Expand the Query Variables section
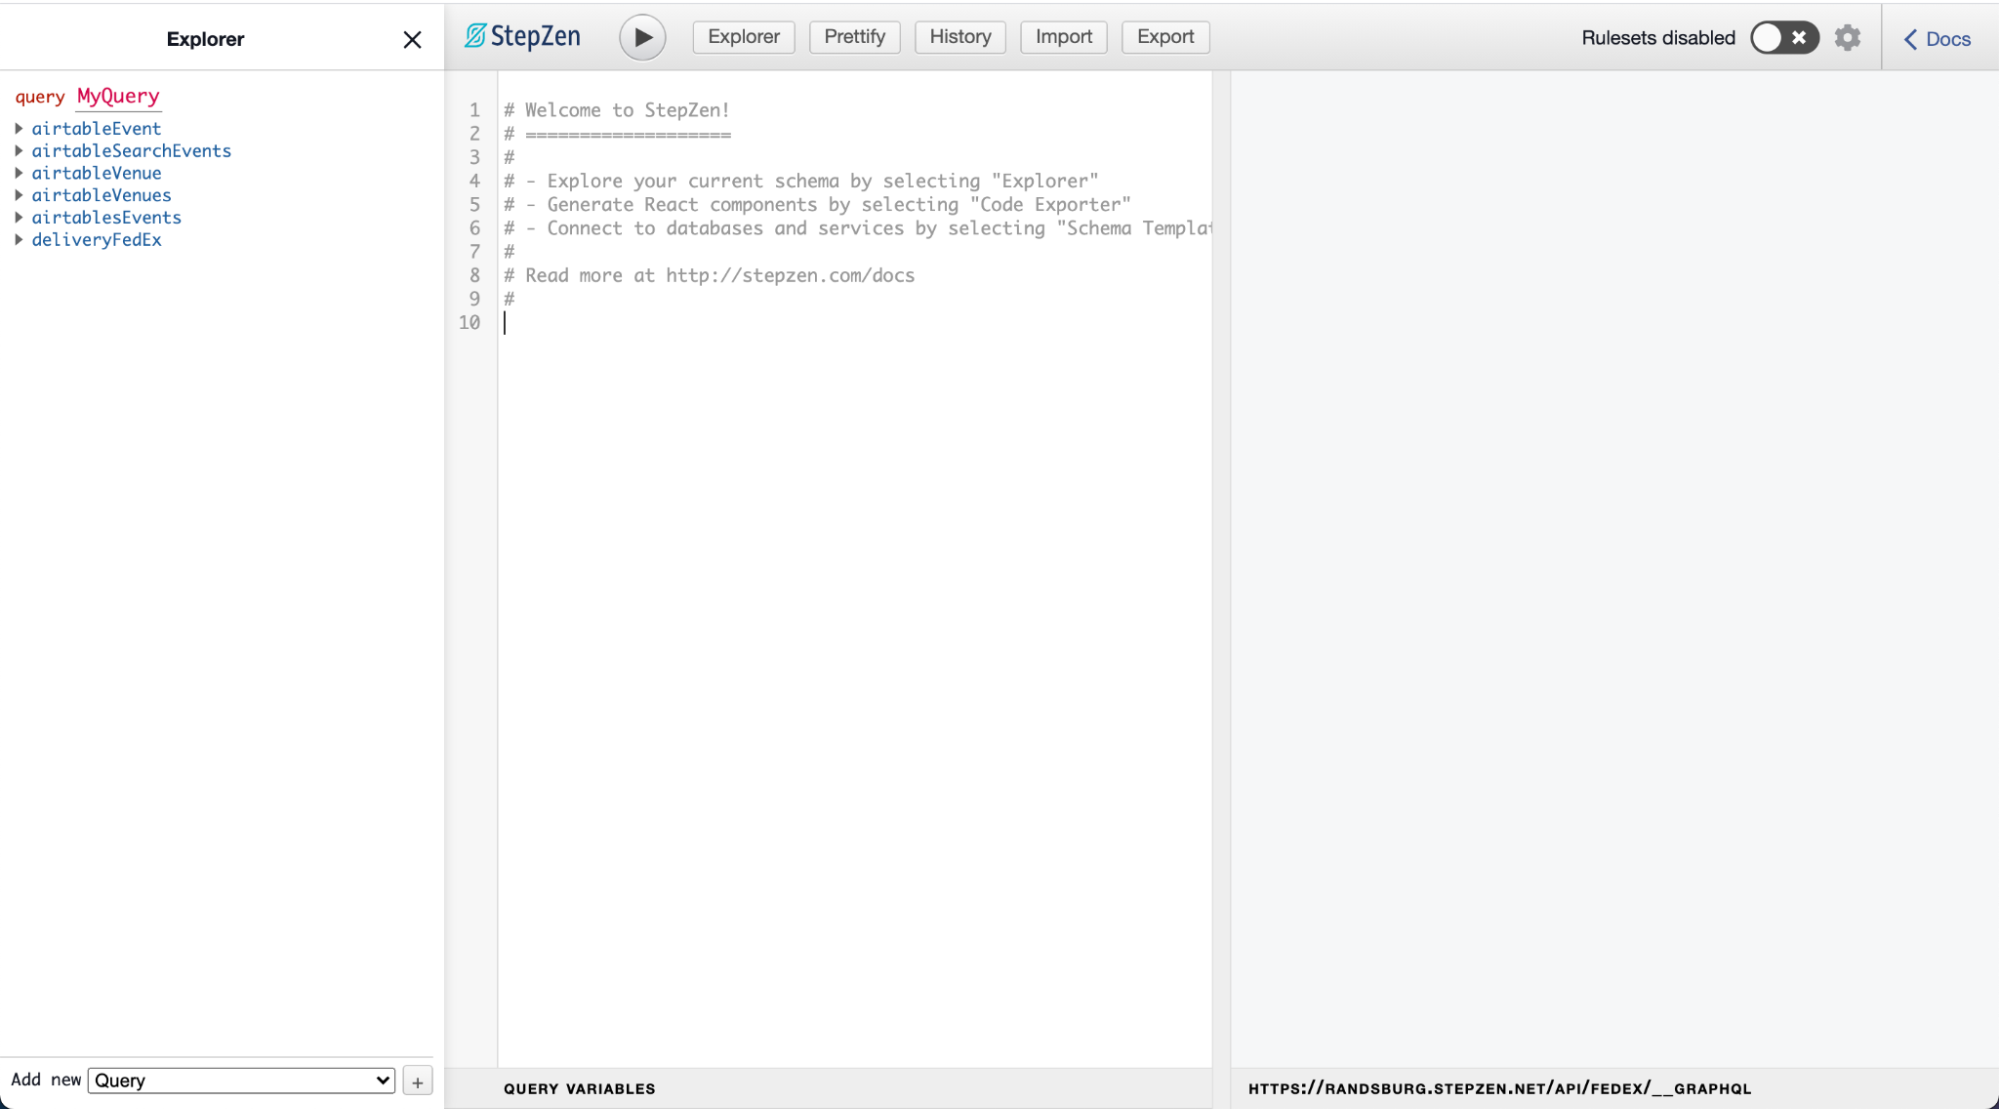Image resolution: width=1999 pixels, height=1109 pixels. (x=579, y=1088)
